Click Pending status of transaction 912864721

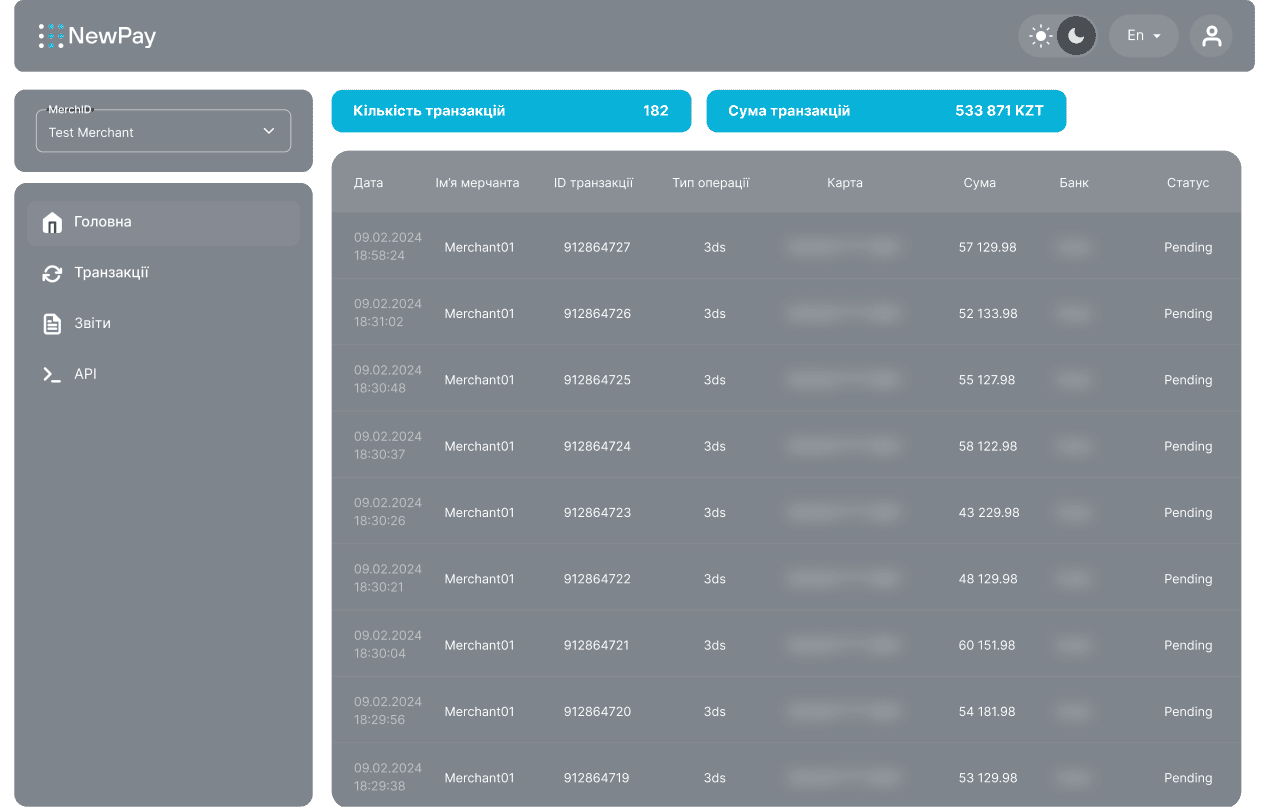pyautogui.click(x=1187, y=645)
